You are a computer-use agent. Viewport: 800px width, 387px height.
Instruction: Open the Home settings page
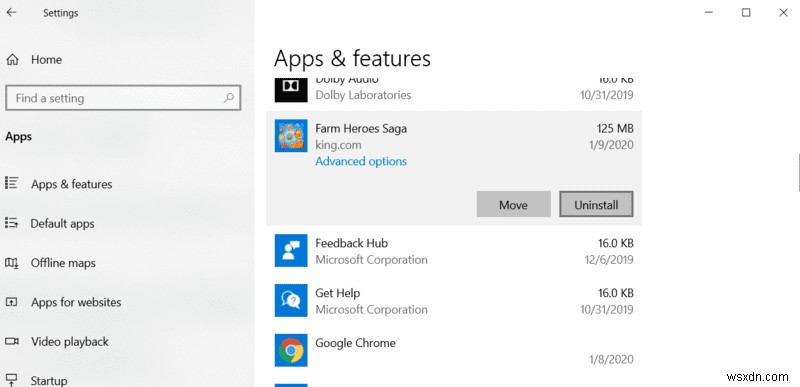click(x=46, y=60)
